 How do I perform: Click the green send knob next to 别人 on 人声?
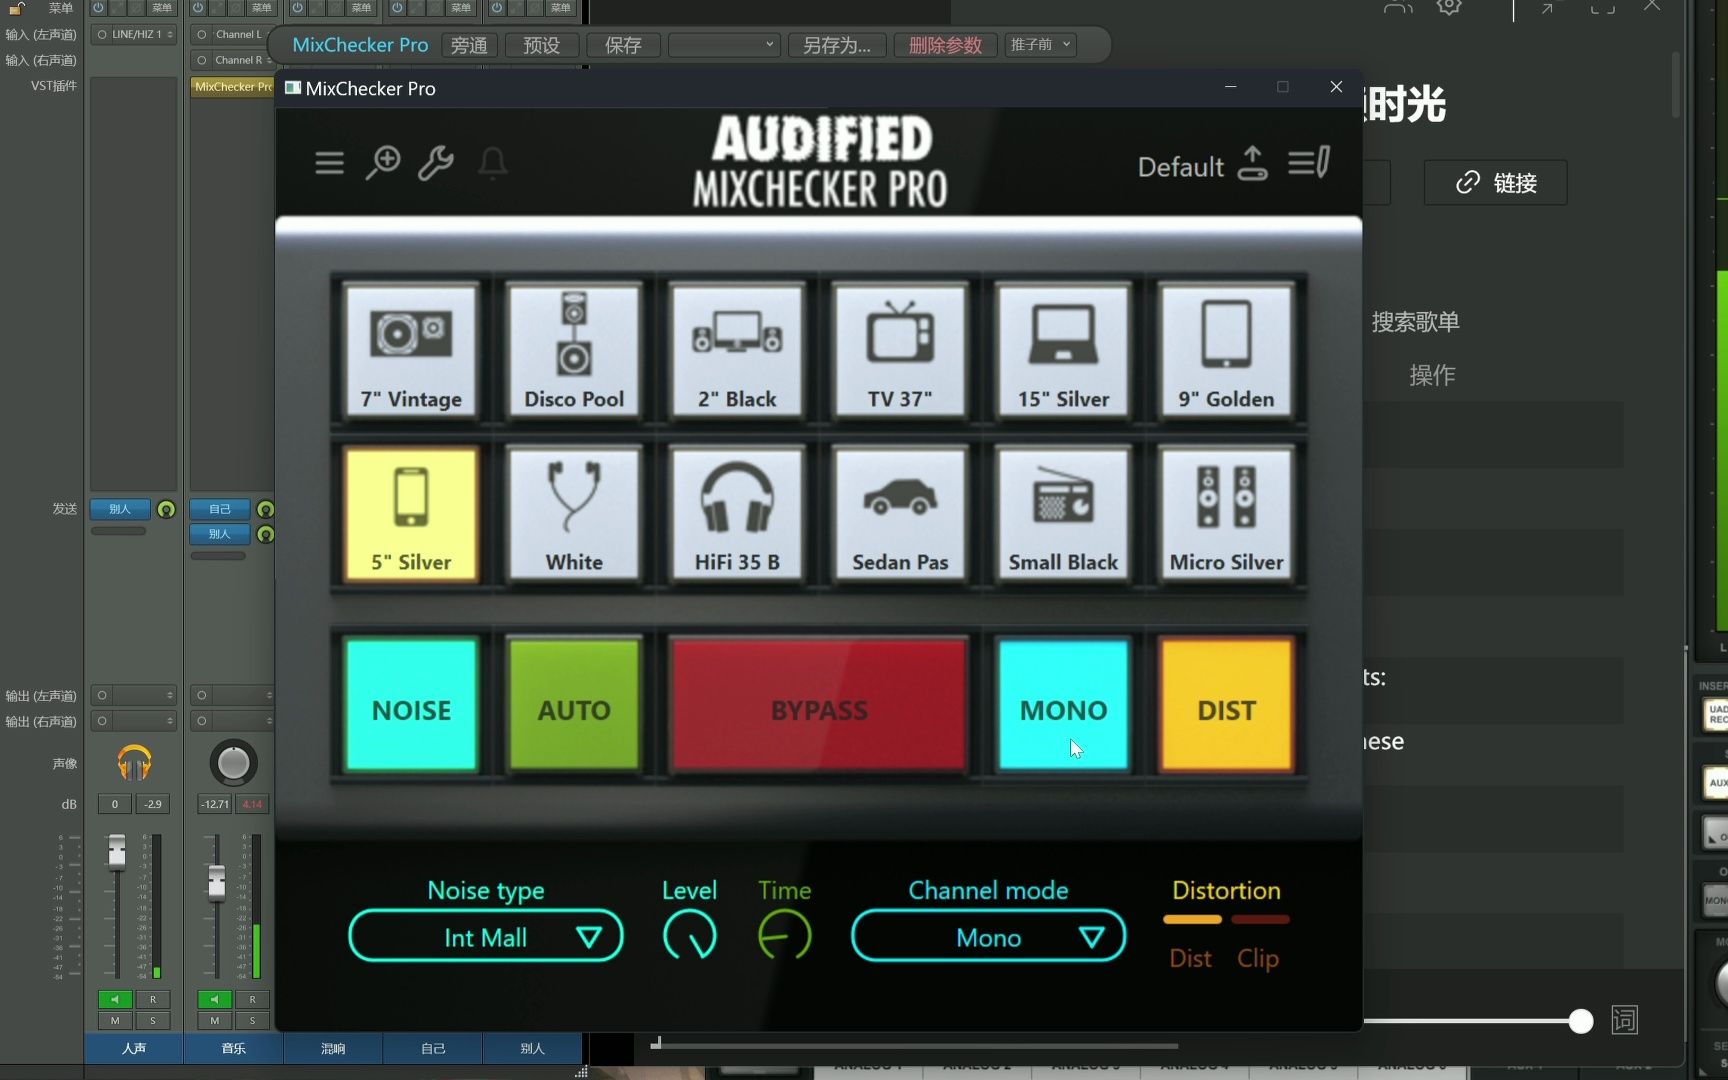tap(166, 509)
